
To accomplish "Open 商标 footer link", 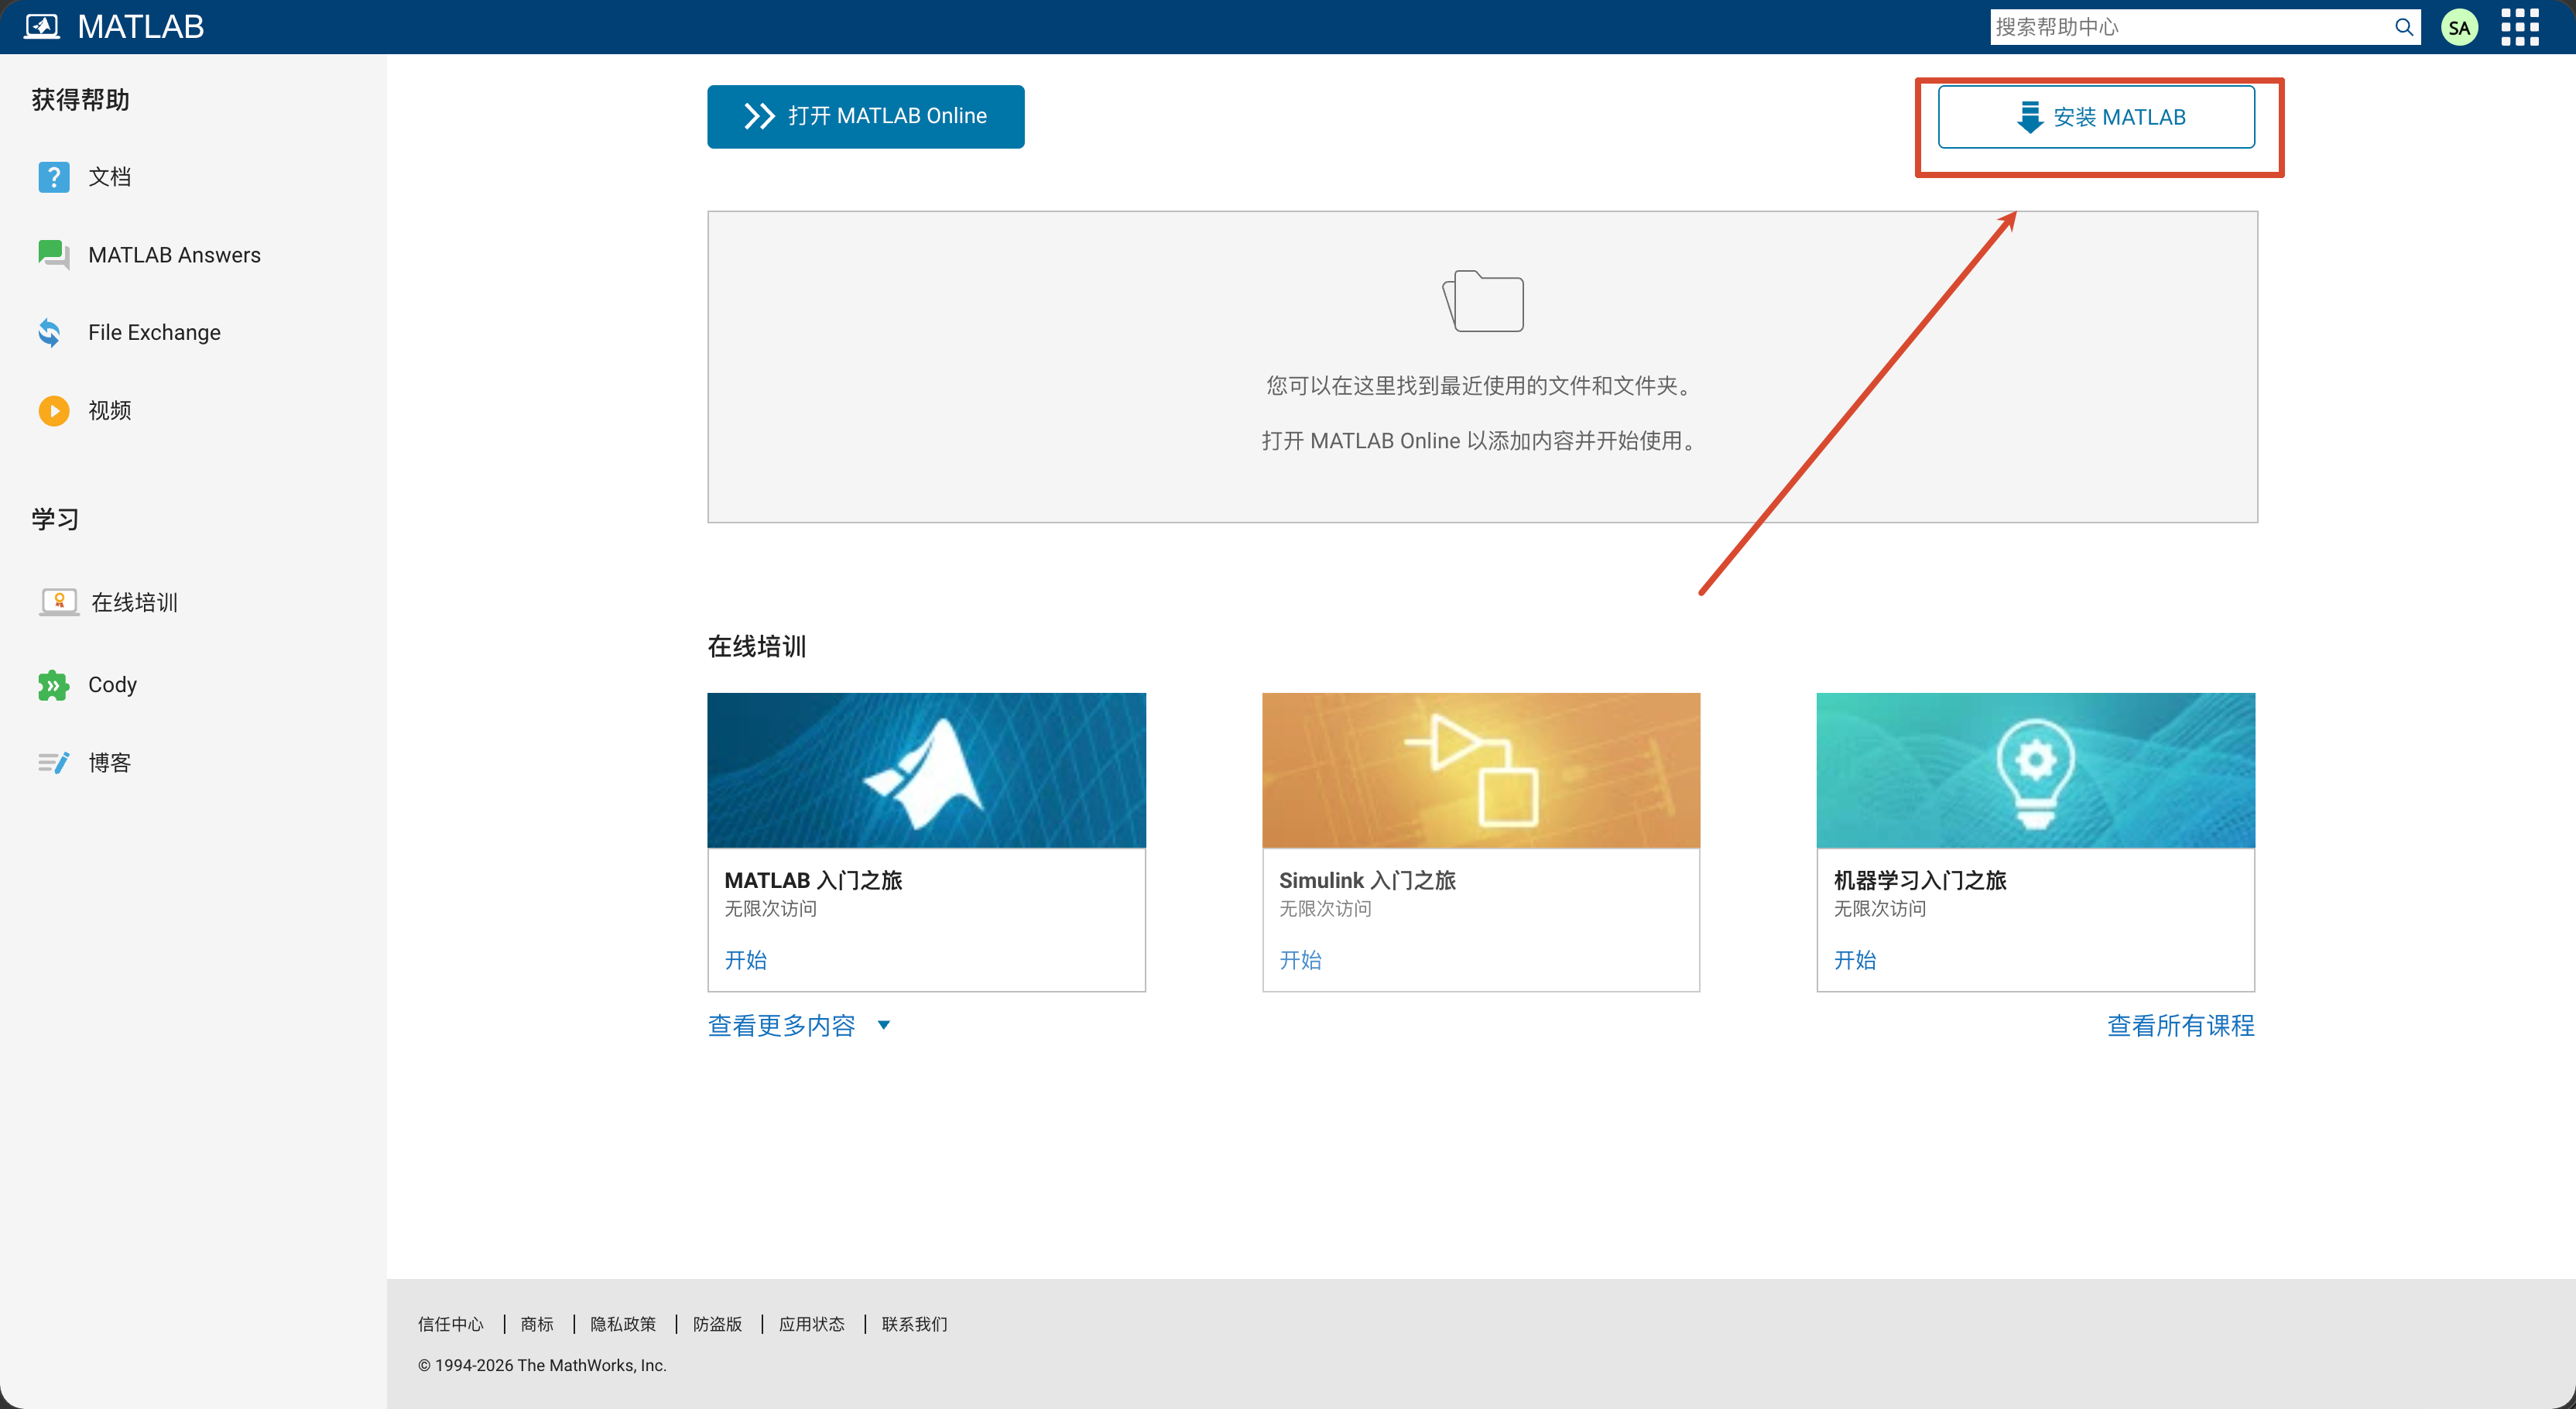I will click(x=537, y=1324).
